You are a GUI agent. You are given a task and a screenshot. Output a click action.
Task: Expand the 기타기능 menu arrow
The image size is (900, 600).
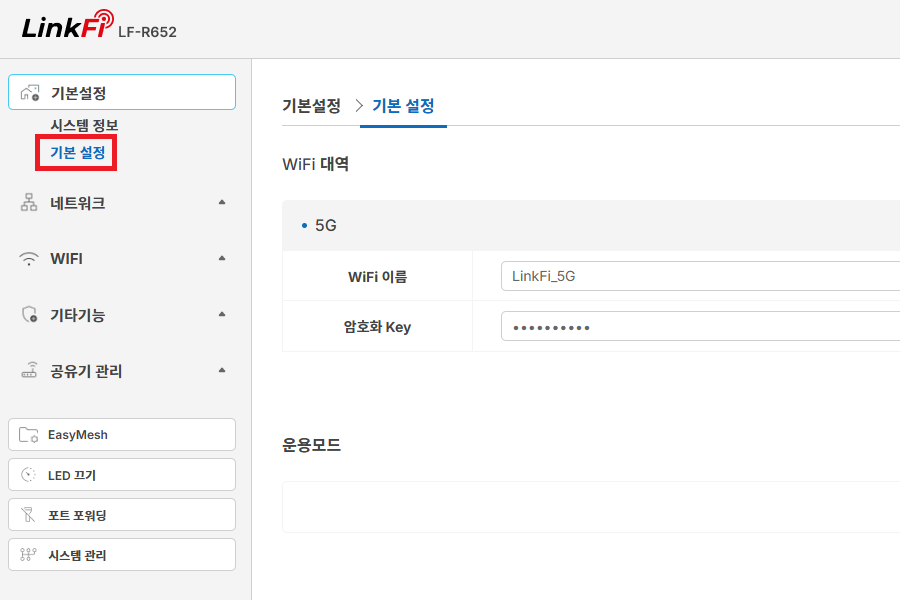(222, 314)
